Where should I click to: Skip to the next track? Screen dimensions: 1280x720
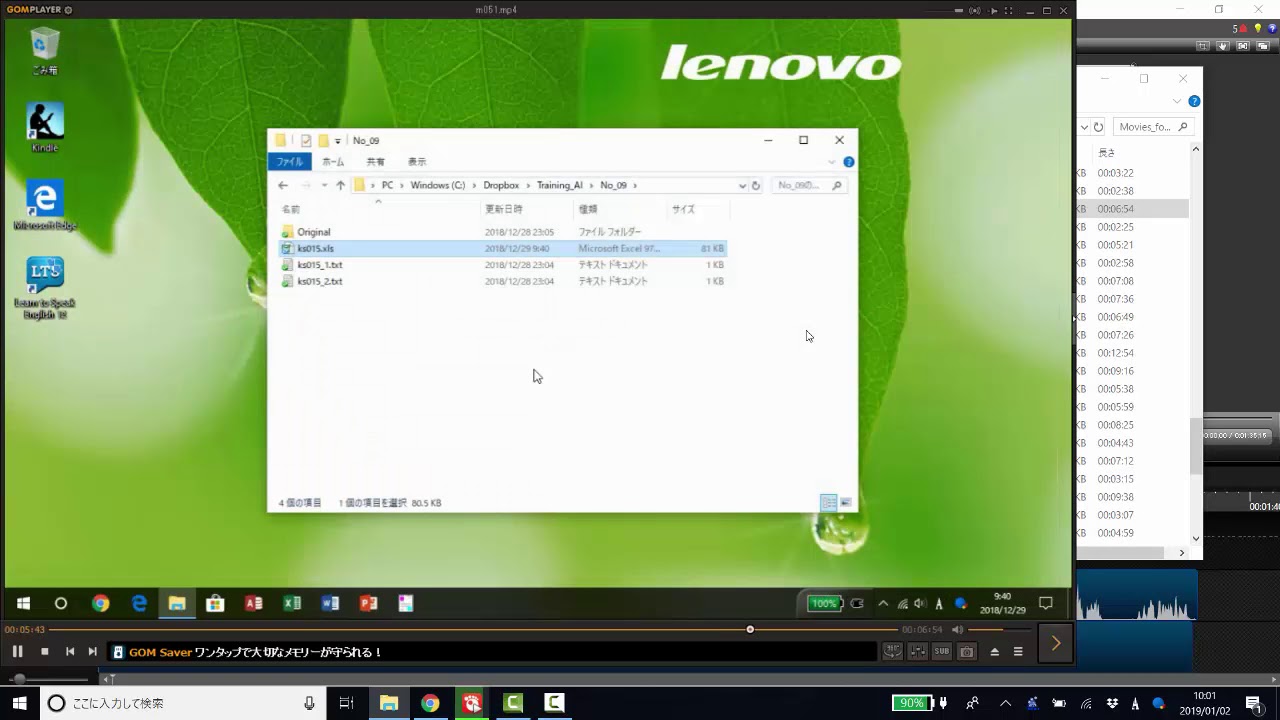[93, 652]
